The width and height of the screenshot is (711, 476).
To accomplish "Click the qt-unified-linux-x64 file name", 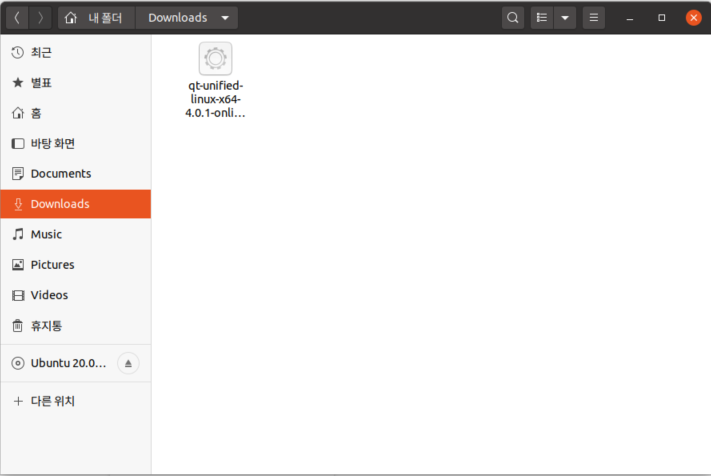I will pyautogui.click(x=215, y=99).
